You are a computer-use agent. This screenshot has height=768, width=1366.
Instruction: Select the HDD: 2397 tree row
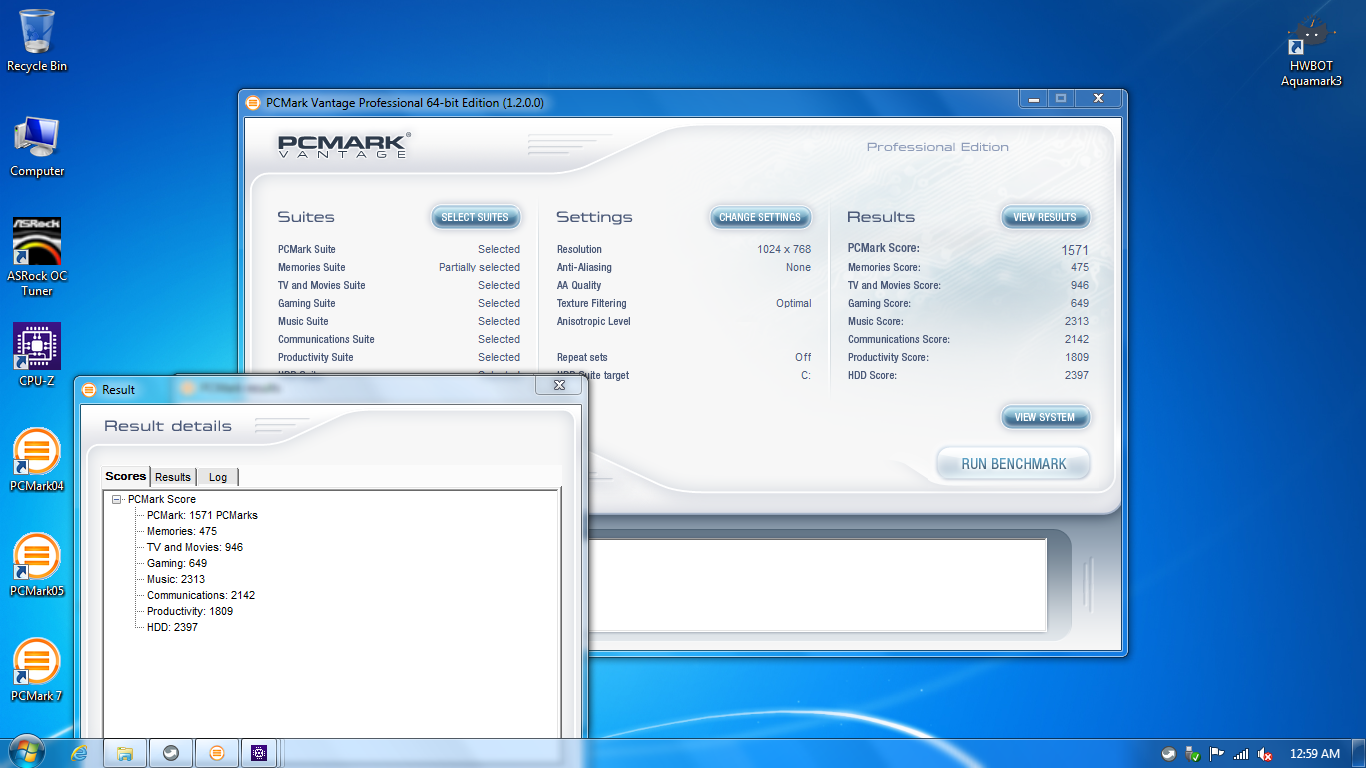(x=172, y=627)
